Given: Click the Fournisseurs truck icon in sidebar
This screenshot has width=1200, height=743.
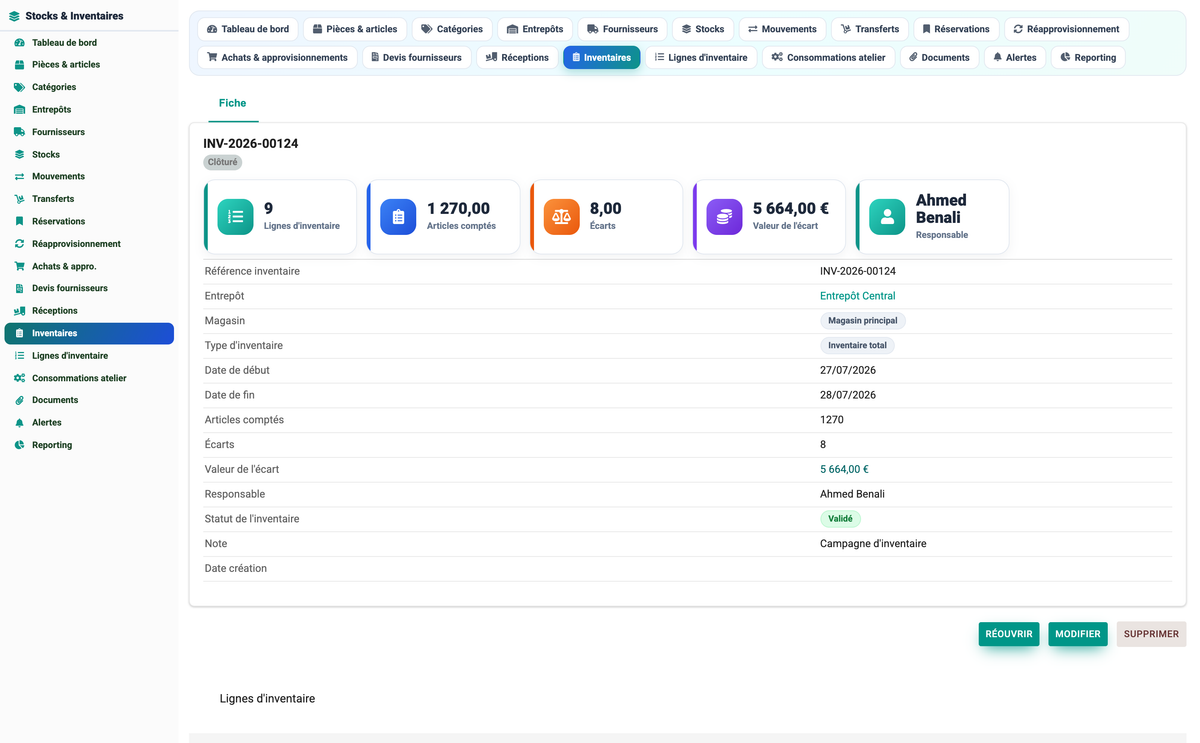Looking at the screenshot, I should pos(19,132).
